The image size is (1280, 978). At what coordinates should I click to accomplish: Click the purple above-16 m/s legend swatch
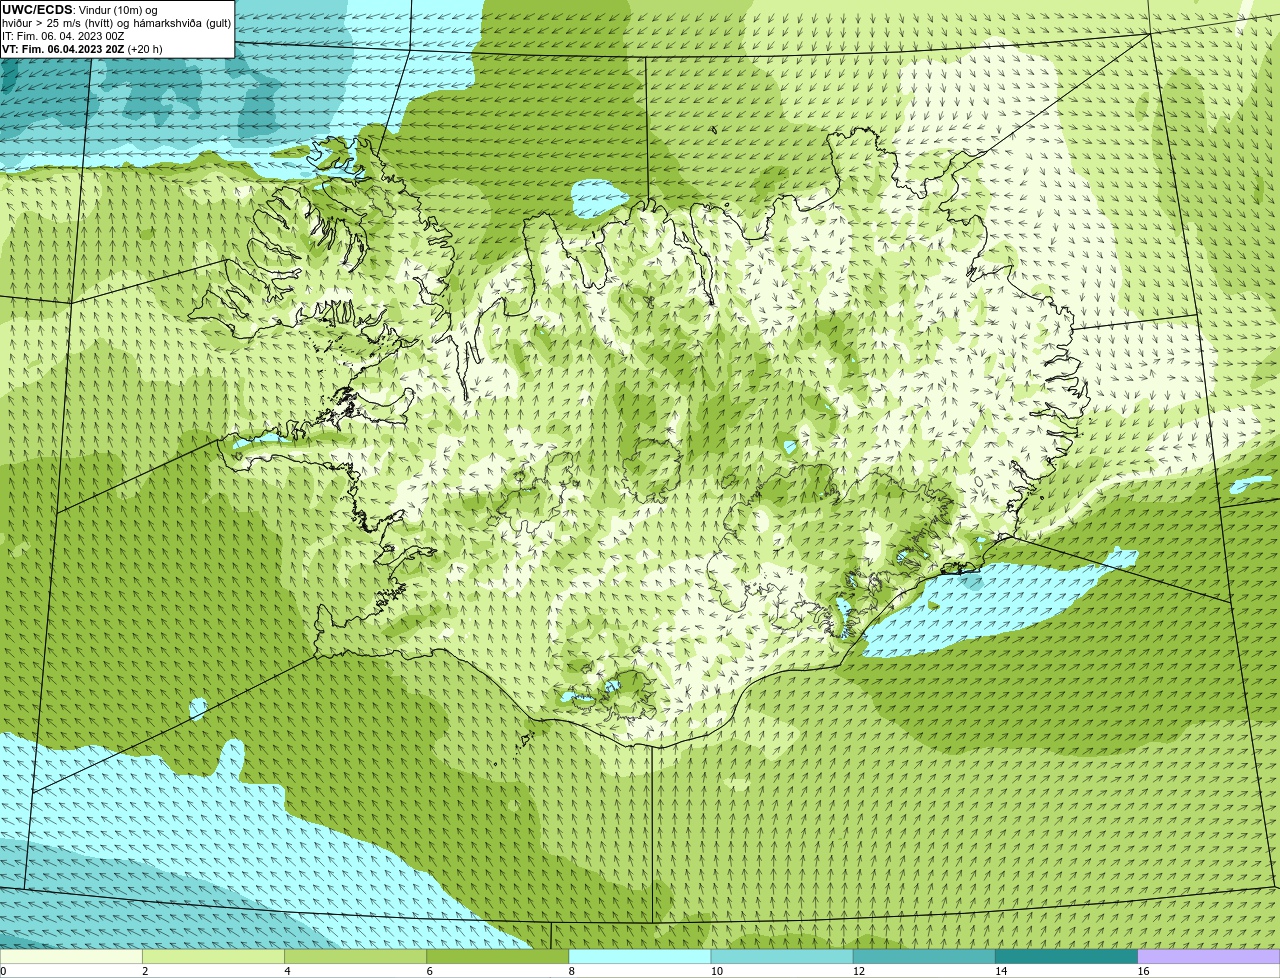[x=1209, y=957]
